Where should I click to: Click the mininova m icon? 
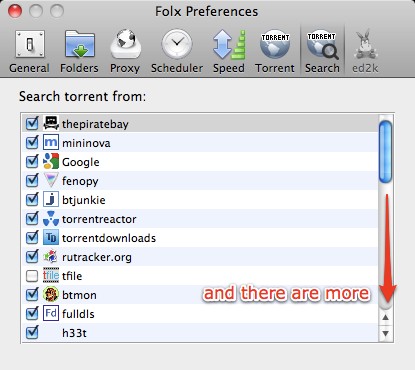[51, 143]
